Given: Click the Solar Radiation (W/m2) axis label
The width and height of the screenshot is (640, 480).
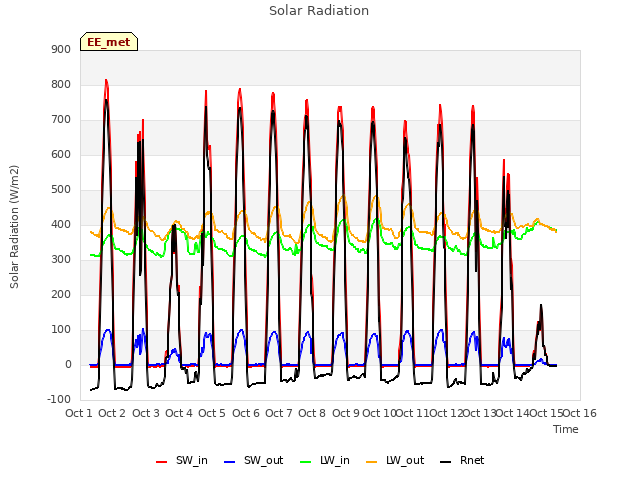Looking at the screenshot, I should (x=14, y=227).
